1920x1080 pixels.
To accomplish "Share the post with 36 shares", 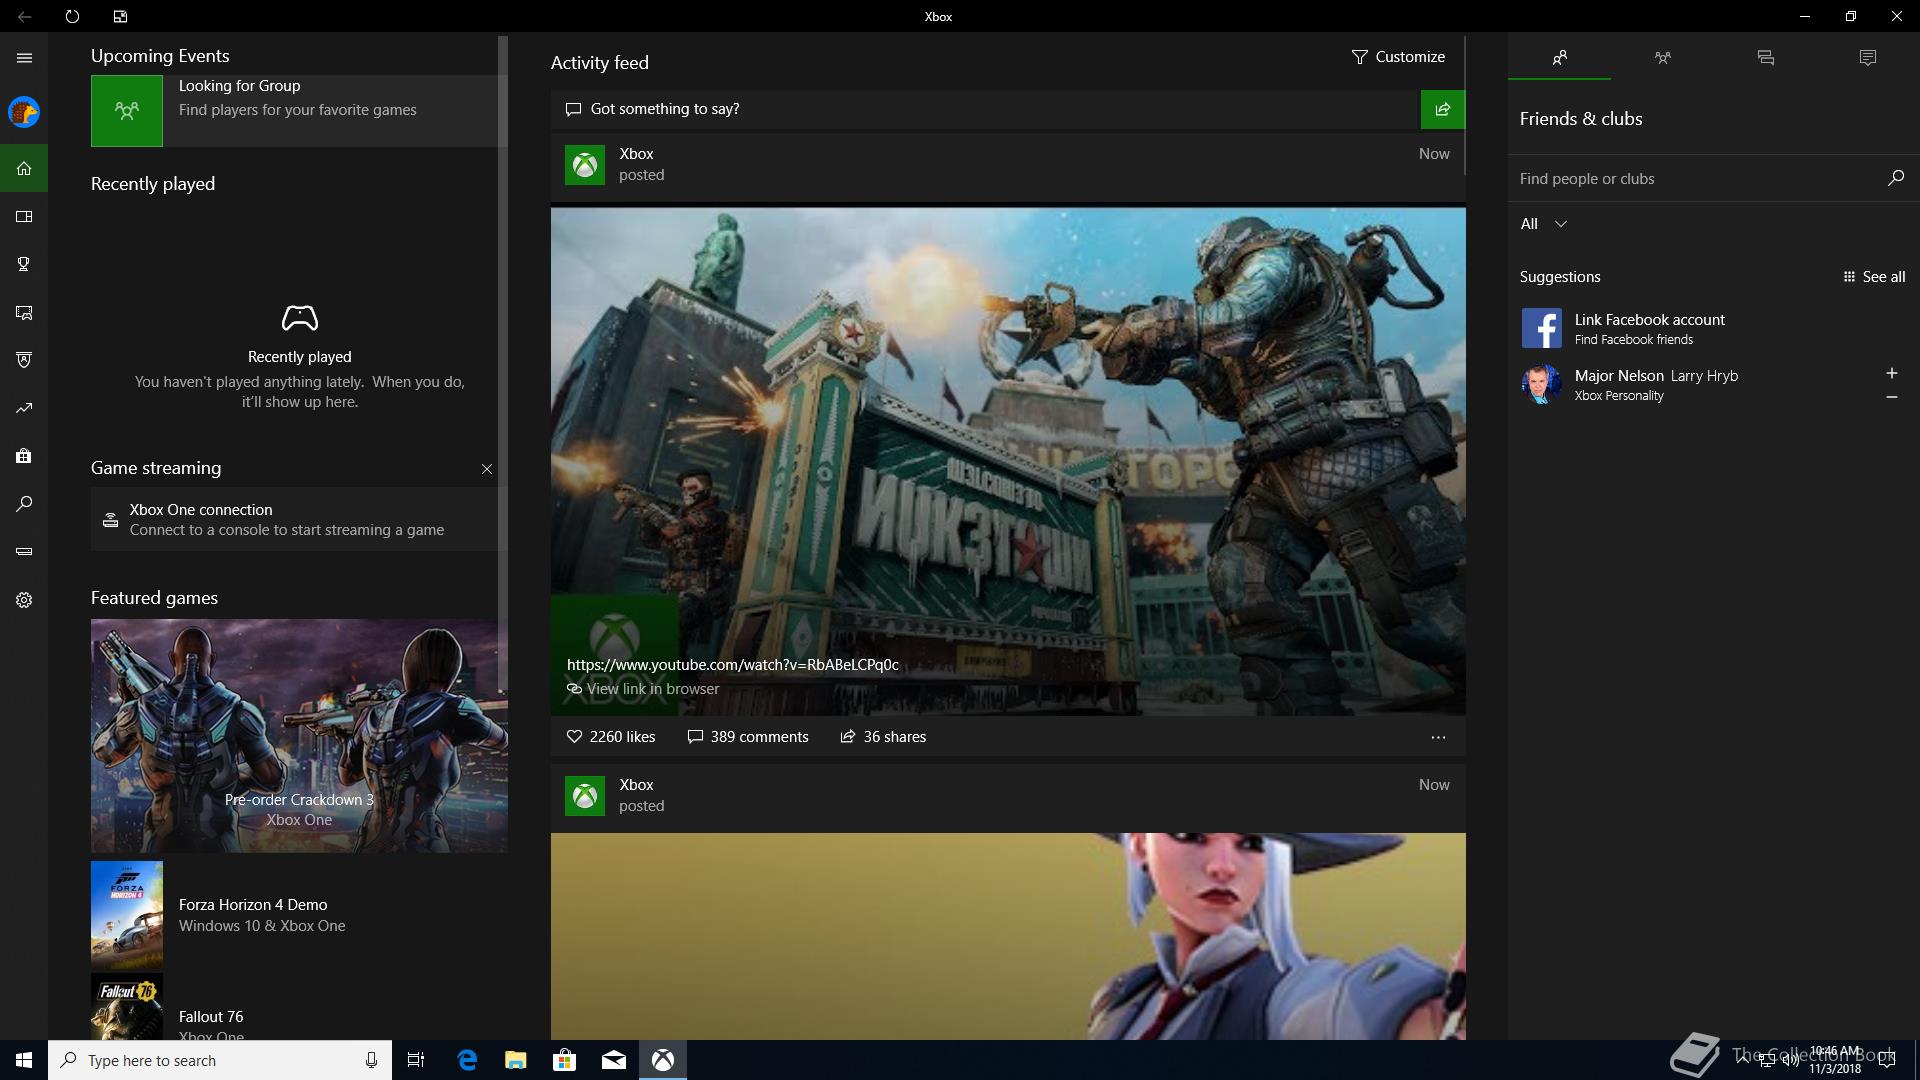I will (883, 737).
